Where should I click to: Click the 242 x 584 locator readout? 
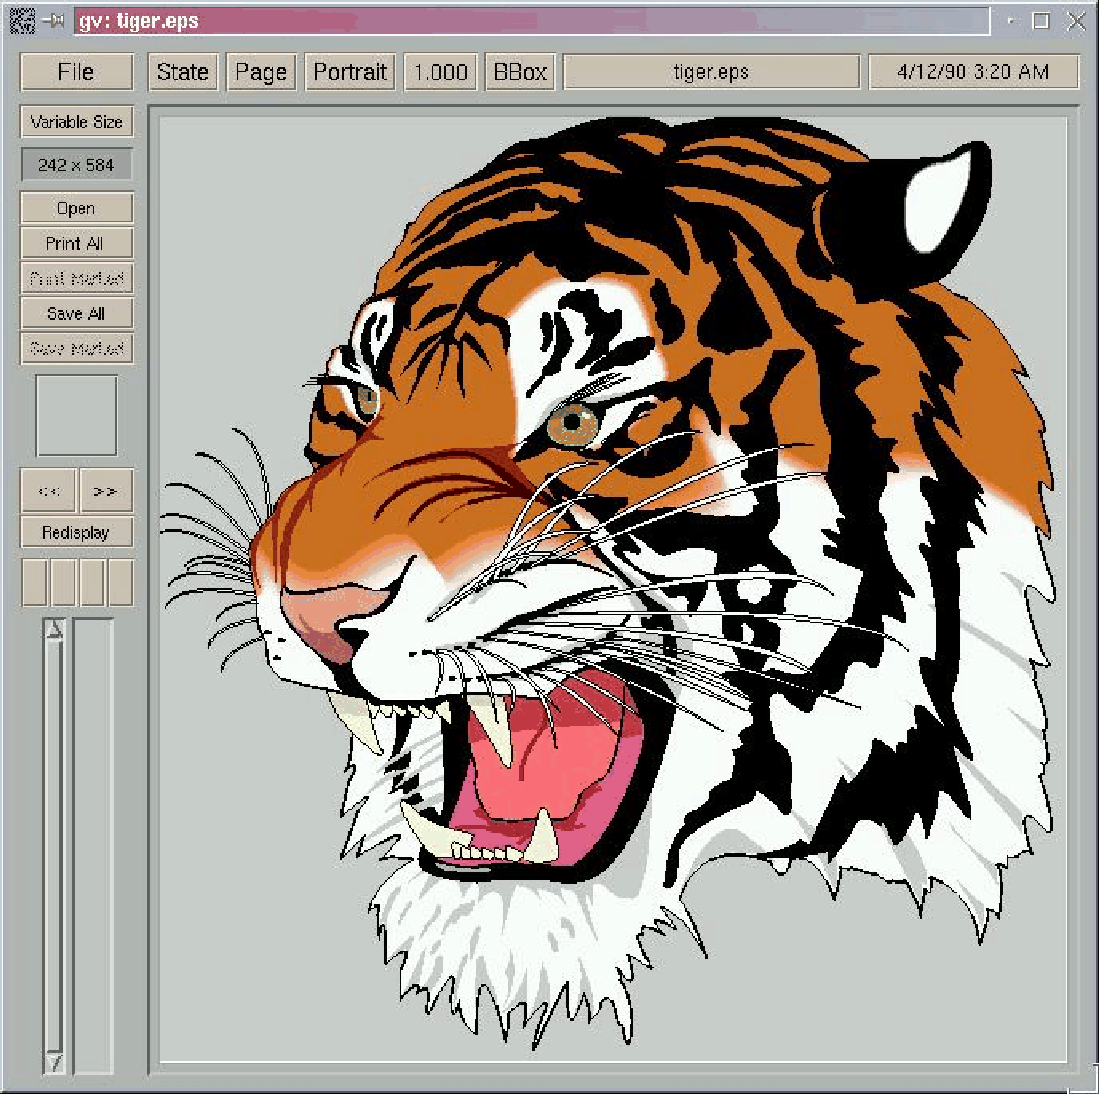coord(76,165)
